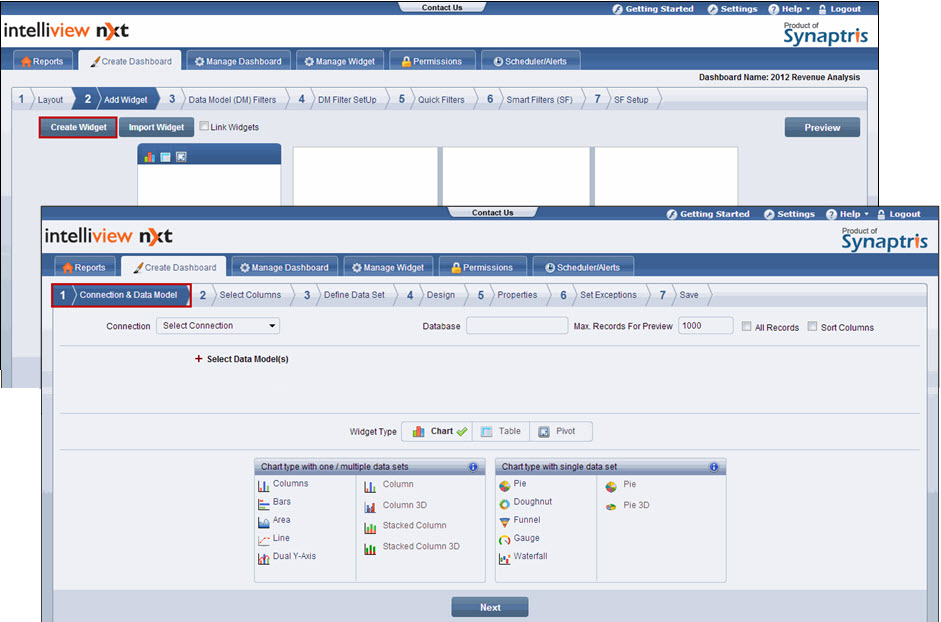Click Logout in front window header
Screen dimensions: 941x622
pyautogui.click(x=898, y=214)
